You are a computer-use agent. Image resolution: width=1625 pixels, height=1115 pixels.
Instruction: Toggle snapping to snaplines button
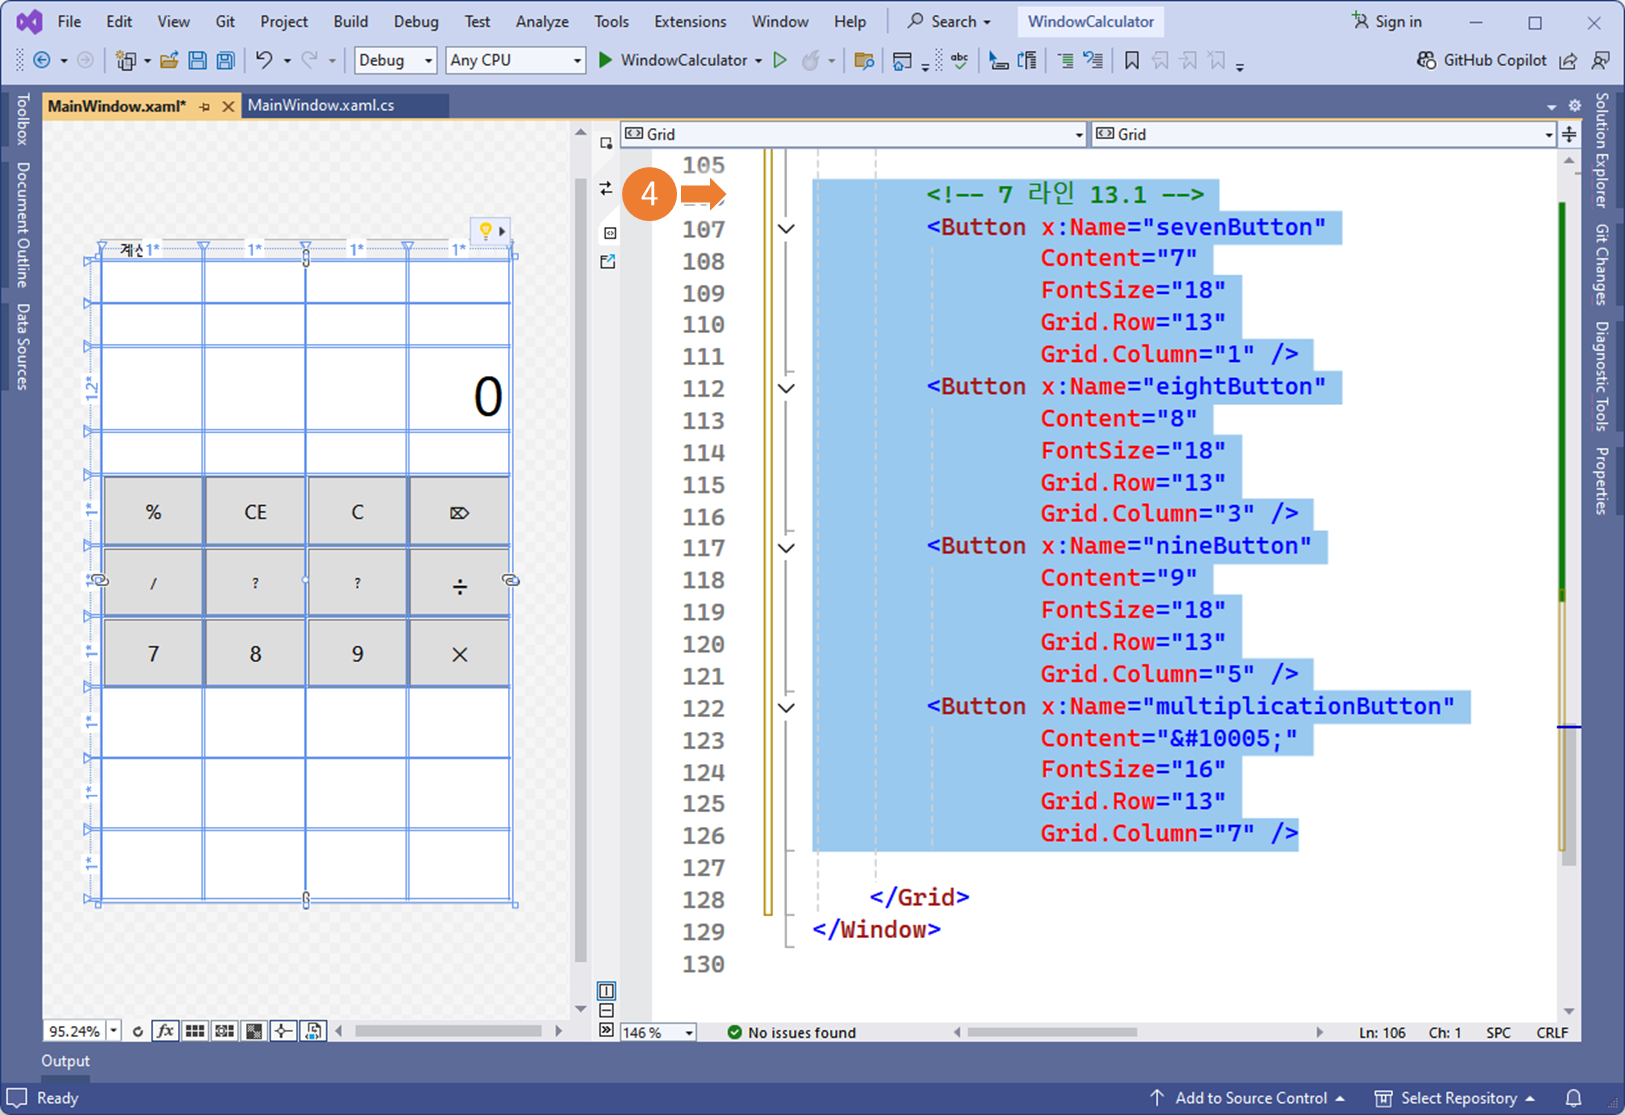click(x=284, y=1031)
